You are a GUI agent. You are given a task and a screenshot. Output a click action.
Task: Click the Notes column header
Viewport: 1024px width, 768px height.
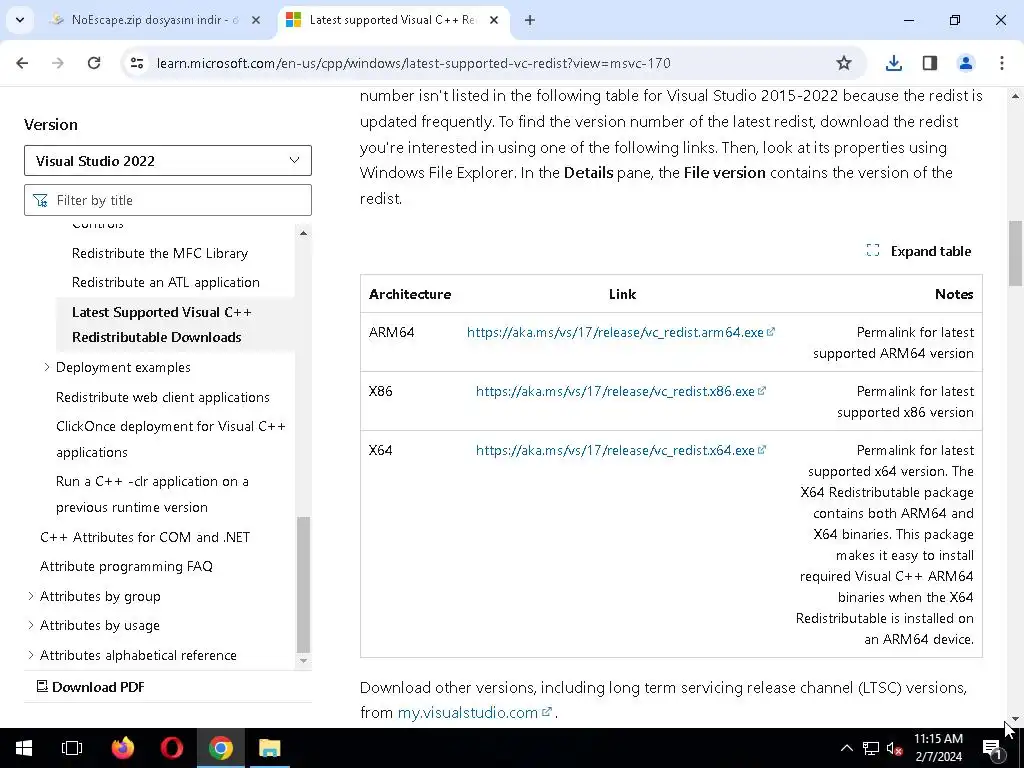pos(954,295)
